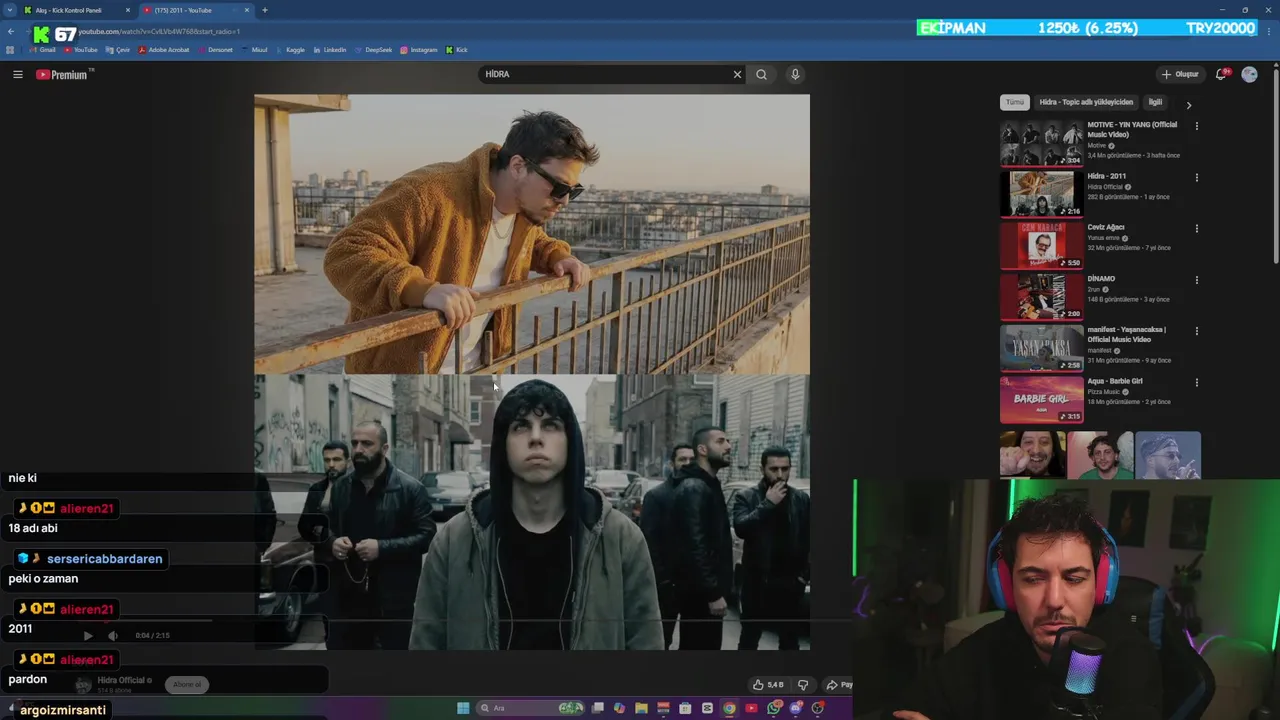The image size is (1280, 720).
Task: Open options menu for Hidra - 2011
Action: pos(1196,177)
